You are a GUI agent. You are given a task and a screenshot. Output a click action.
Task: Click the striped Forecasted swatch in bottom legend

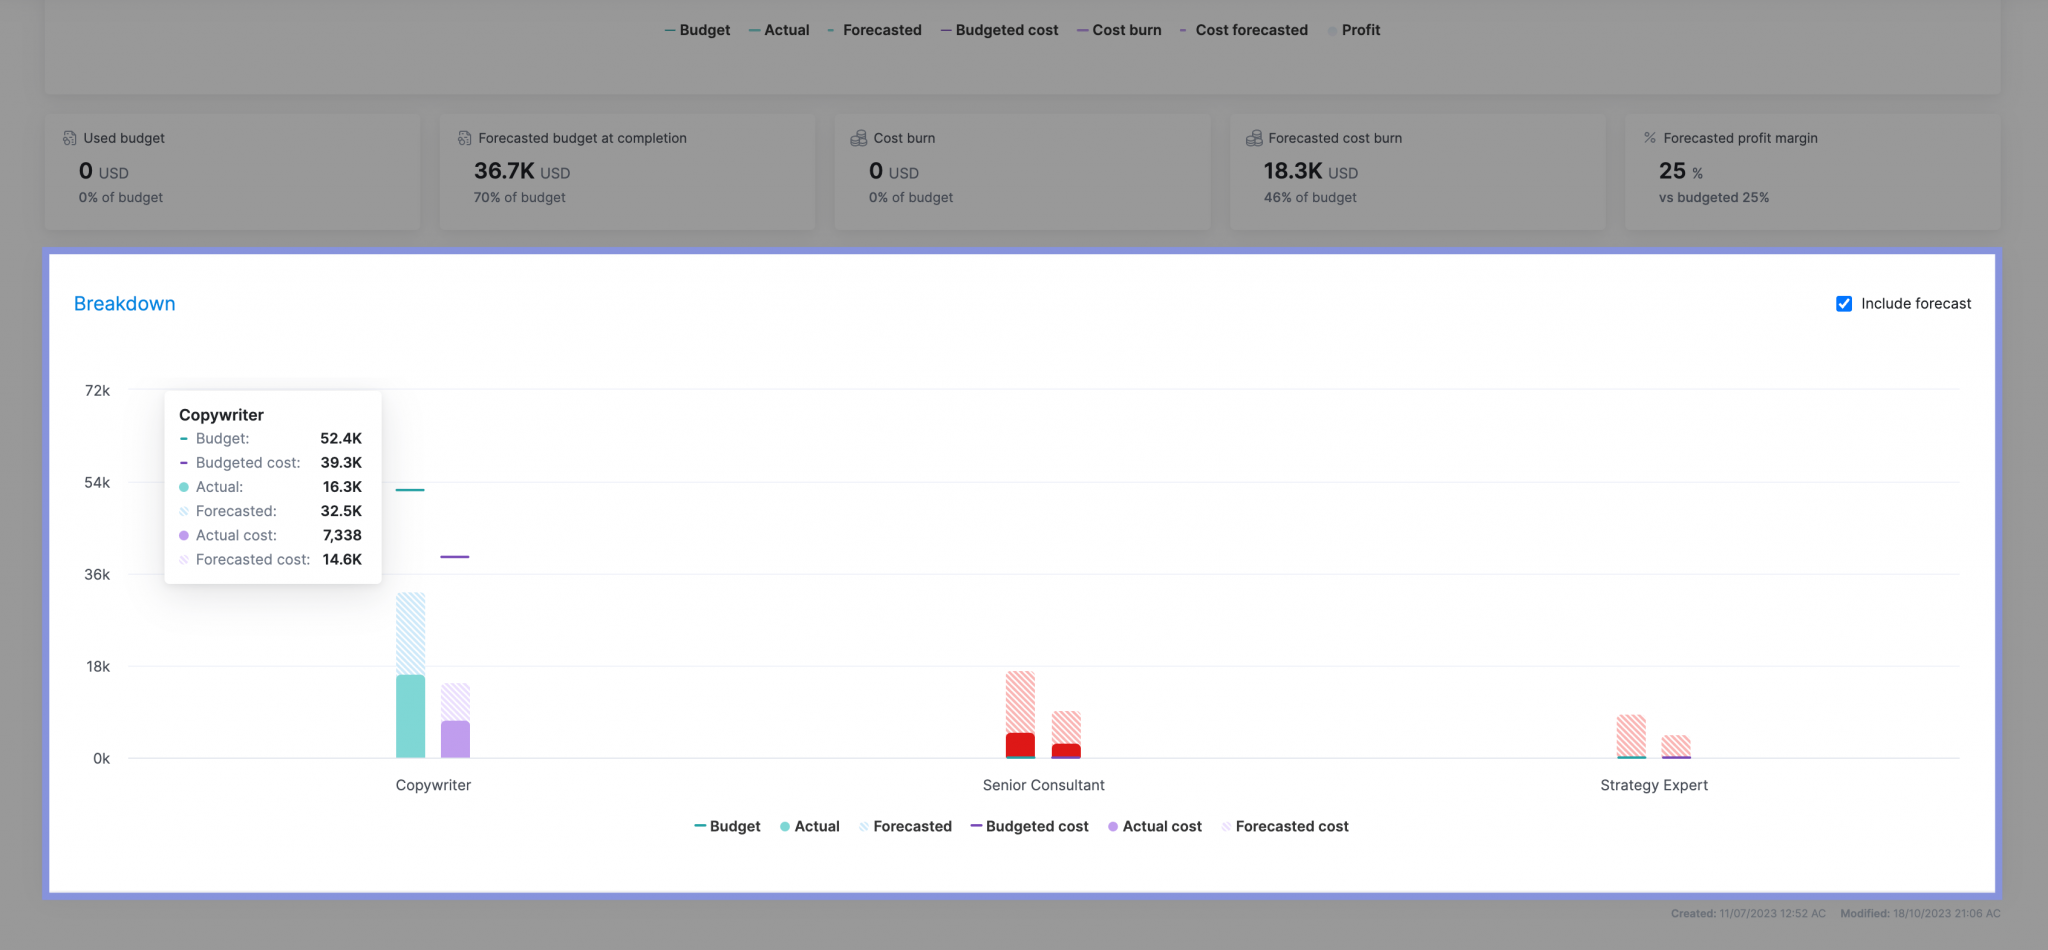click(863, 826)
